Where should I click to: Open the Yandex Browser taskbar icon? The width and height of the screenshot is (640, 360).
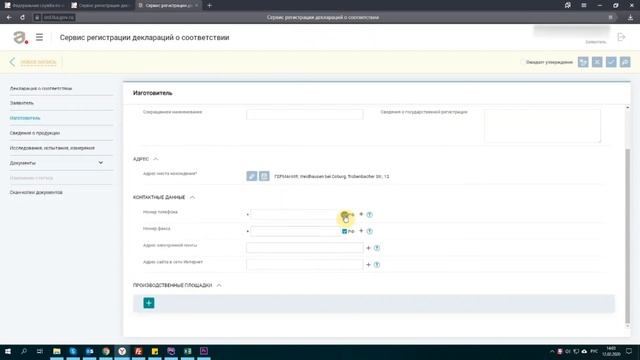tap(122, 351)
